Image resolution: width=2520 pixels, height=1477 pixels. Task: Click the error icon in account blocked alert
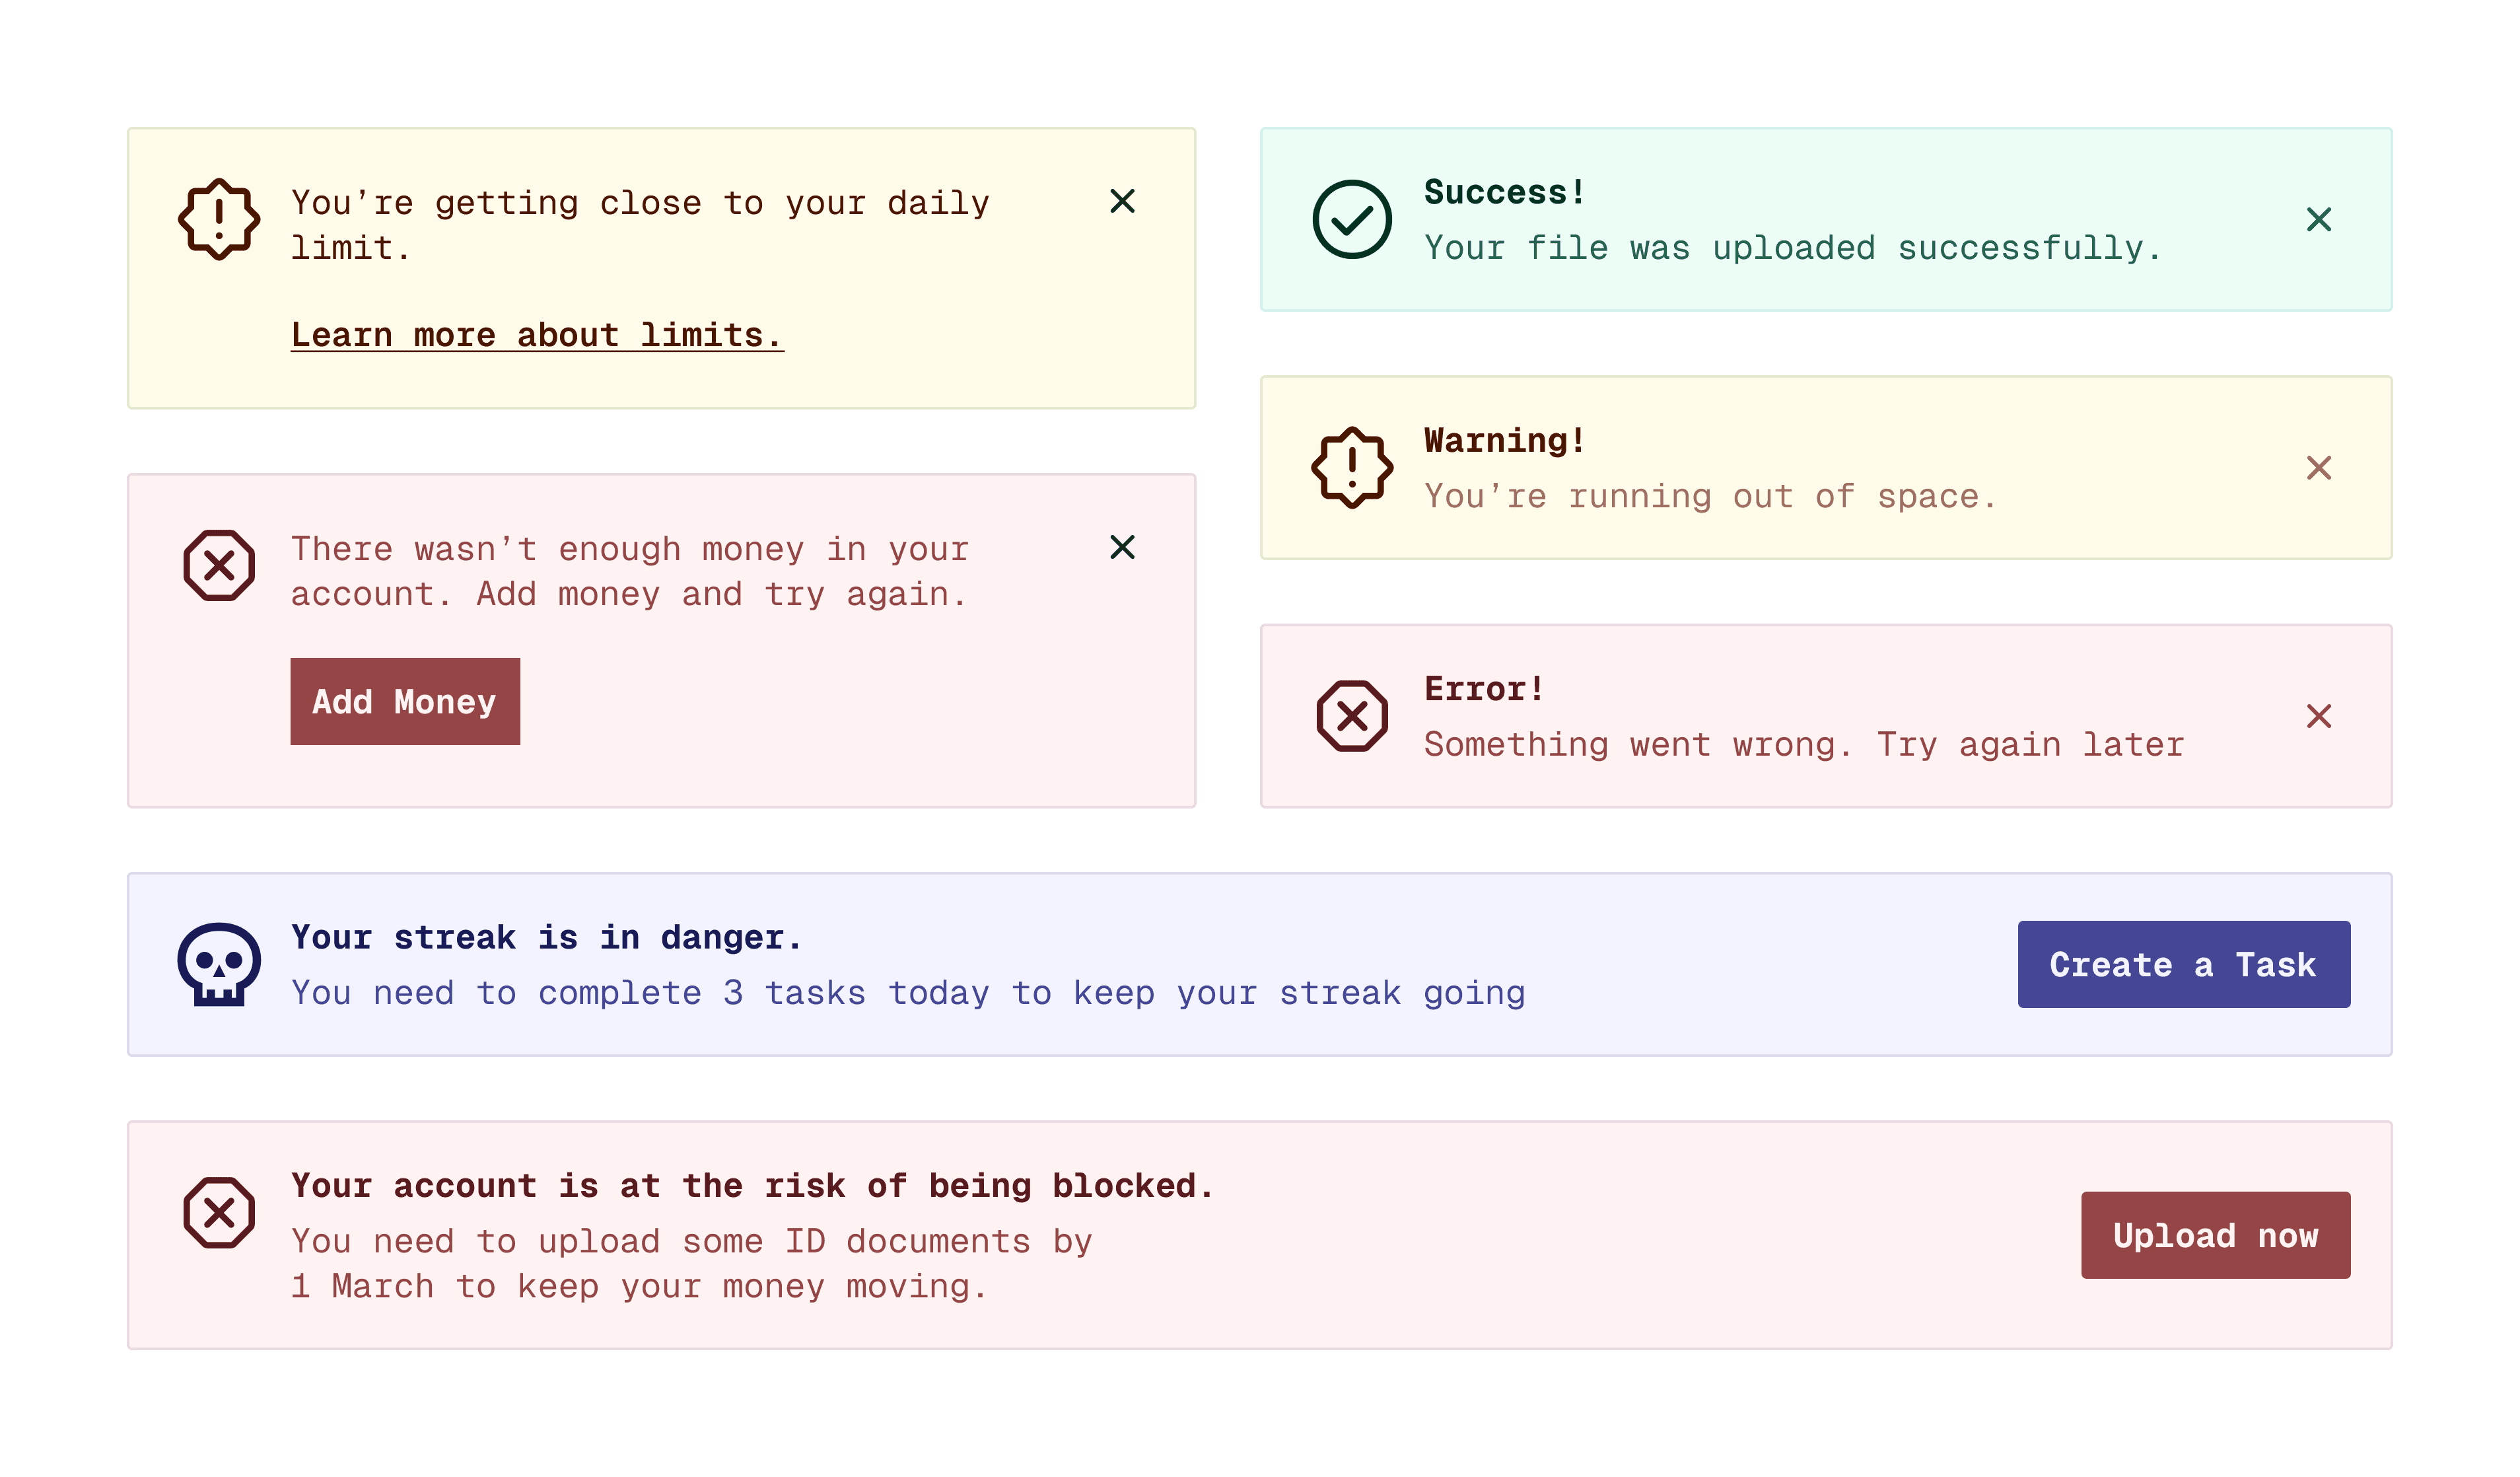coord(219,1212)
